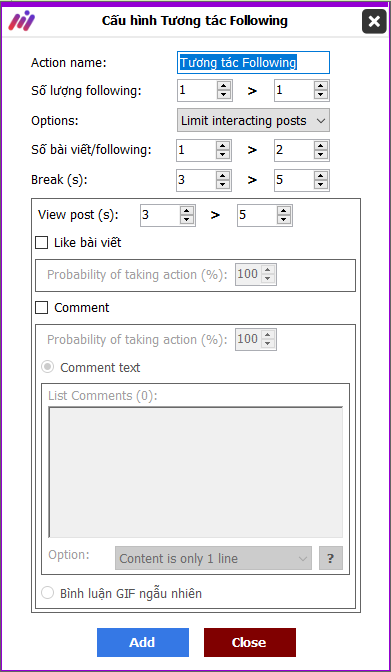This screenshot has width=391, height=672.
Task: Decrease second Số lượng following value
Action: (x=320, y=95)
